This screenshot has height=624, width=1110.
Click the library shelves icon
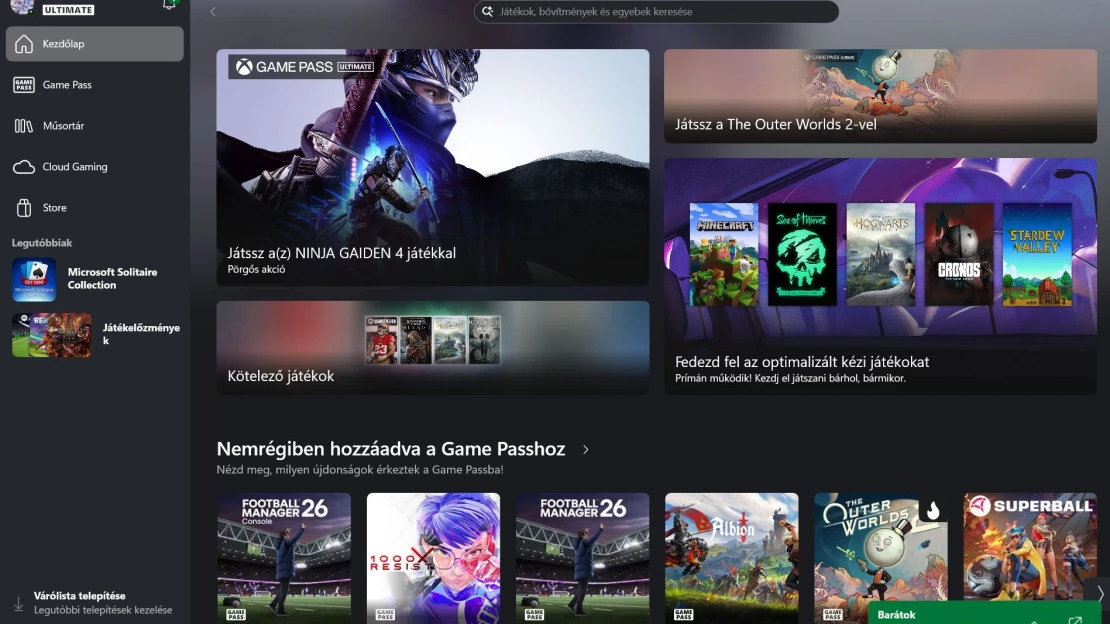(23, 126)
